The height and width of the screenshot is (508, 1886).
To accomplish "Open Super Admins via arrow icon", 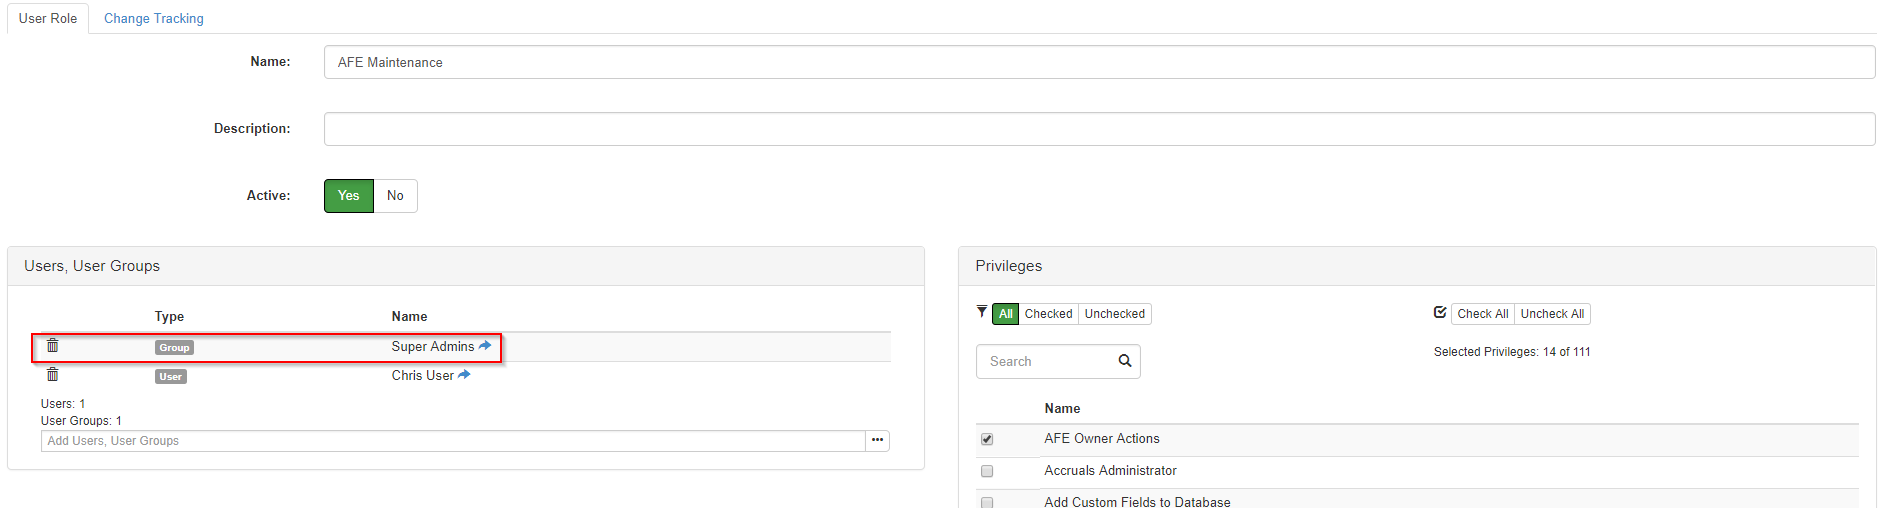I will click(x=485, y=346).
